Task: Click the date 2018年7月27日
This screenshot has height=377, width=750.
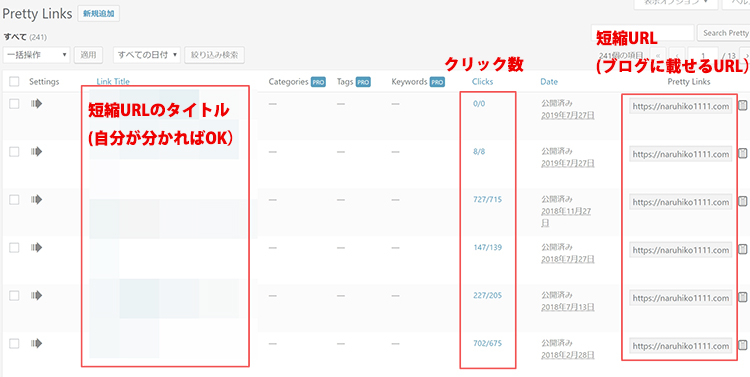Action: tap(568, 259)
